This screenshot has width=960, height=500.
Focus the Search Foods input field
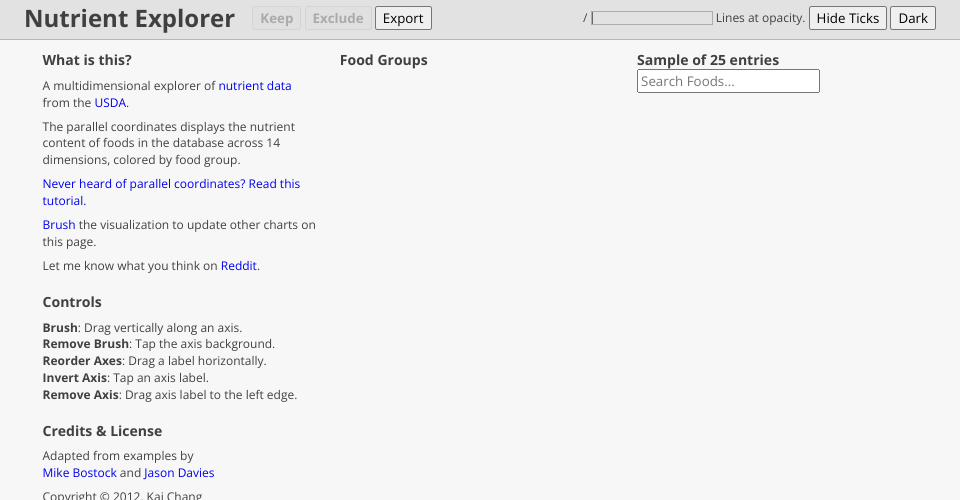(728, 81)
